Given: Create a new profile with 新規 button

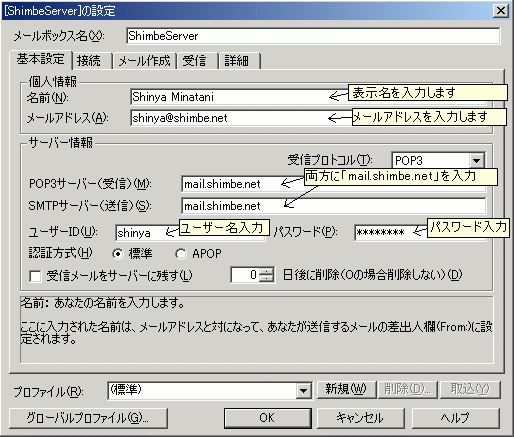Looking at the screenshot, I should coord(346,389).
